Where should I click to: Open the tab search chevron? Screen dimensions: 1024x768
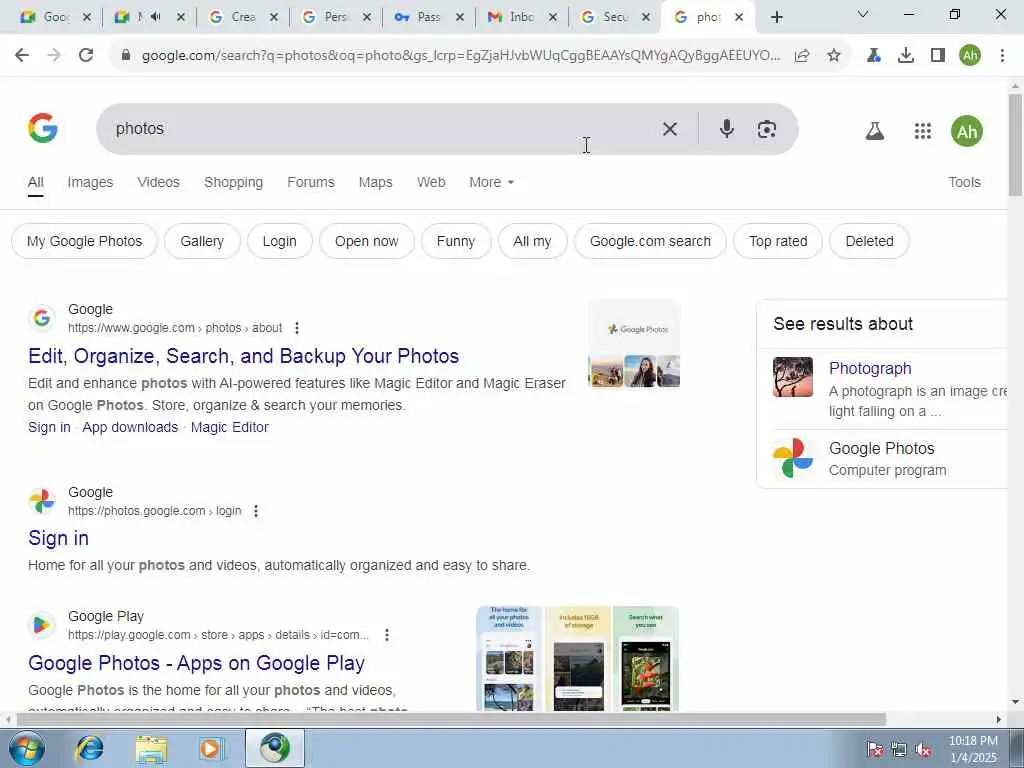(x=863, y=14)
